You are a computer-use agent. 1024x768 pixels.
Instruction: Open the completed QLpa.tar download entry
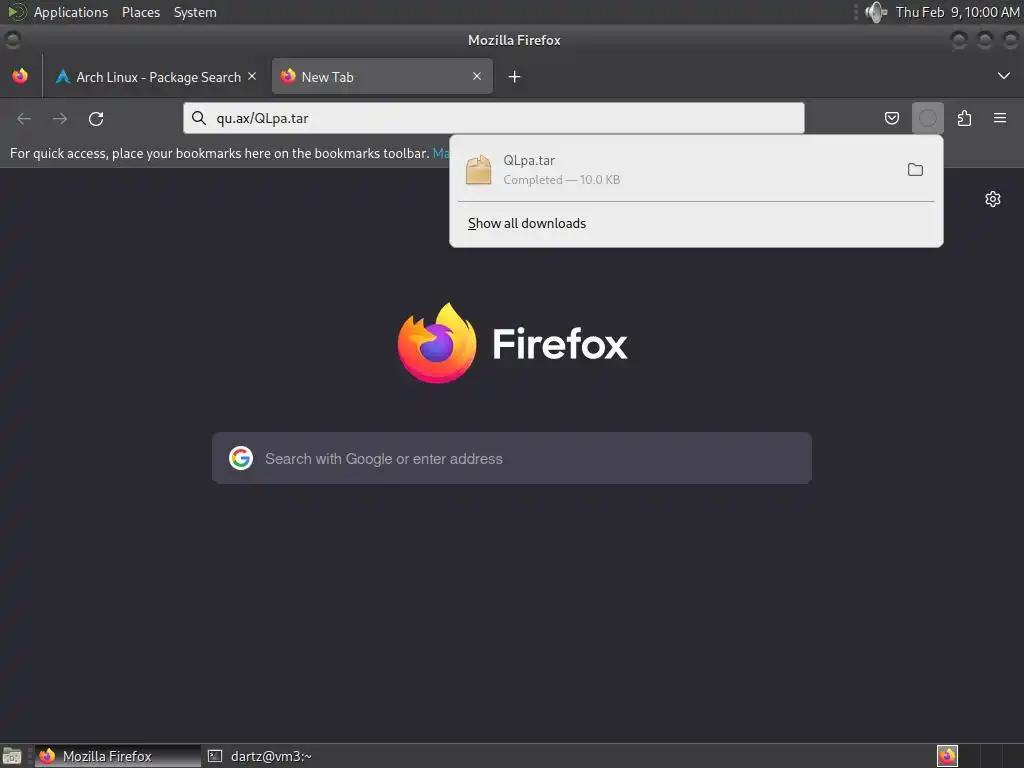point(678,170)
